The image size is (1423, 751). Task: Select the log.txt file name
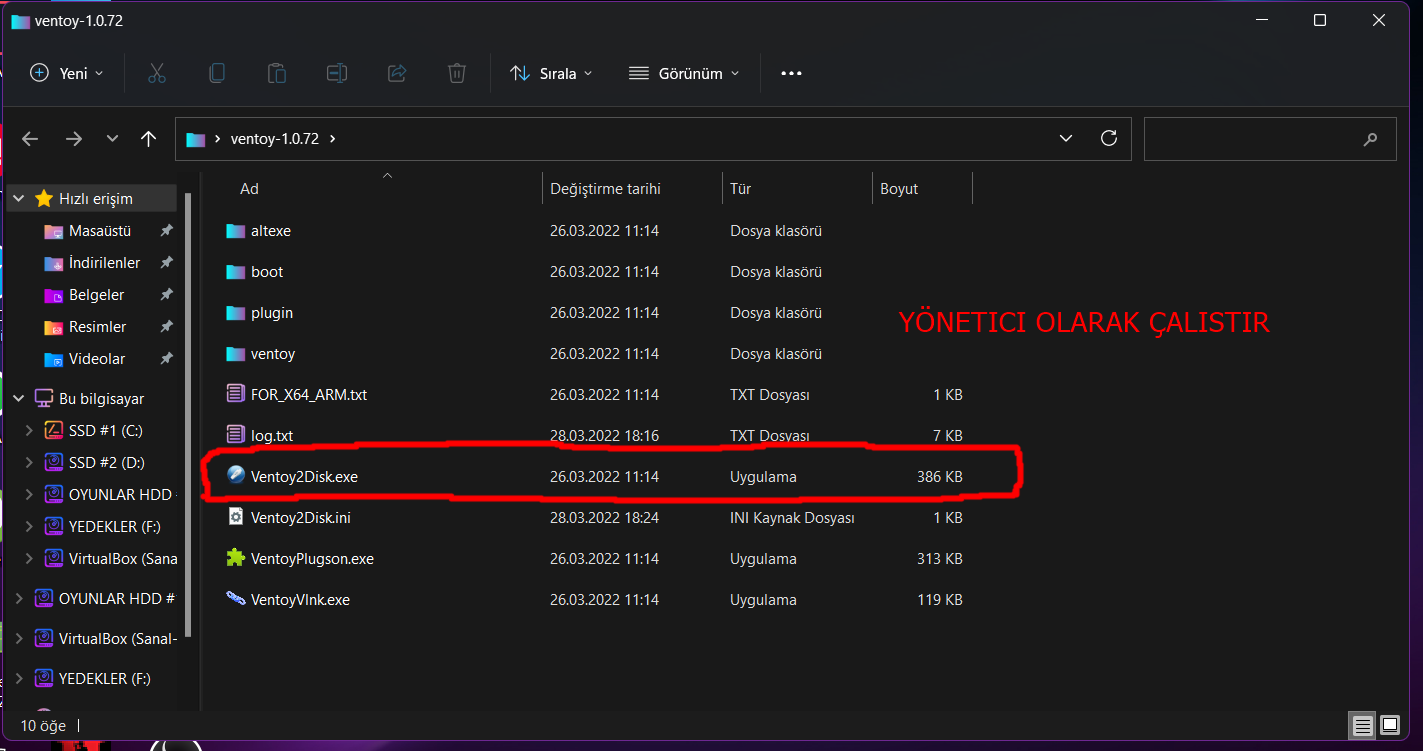[x=272, y=436]
